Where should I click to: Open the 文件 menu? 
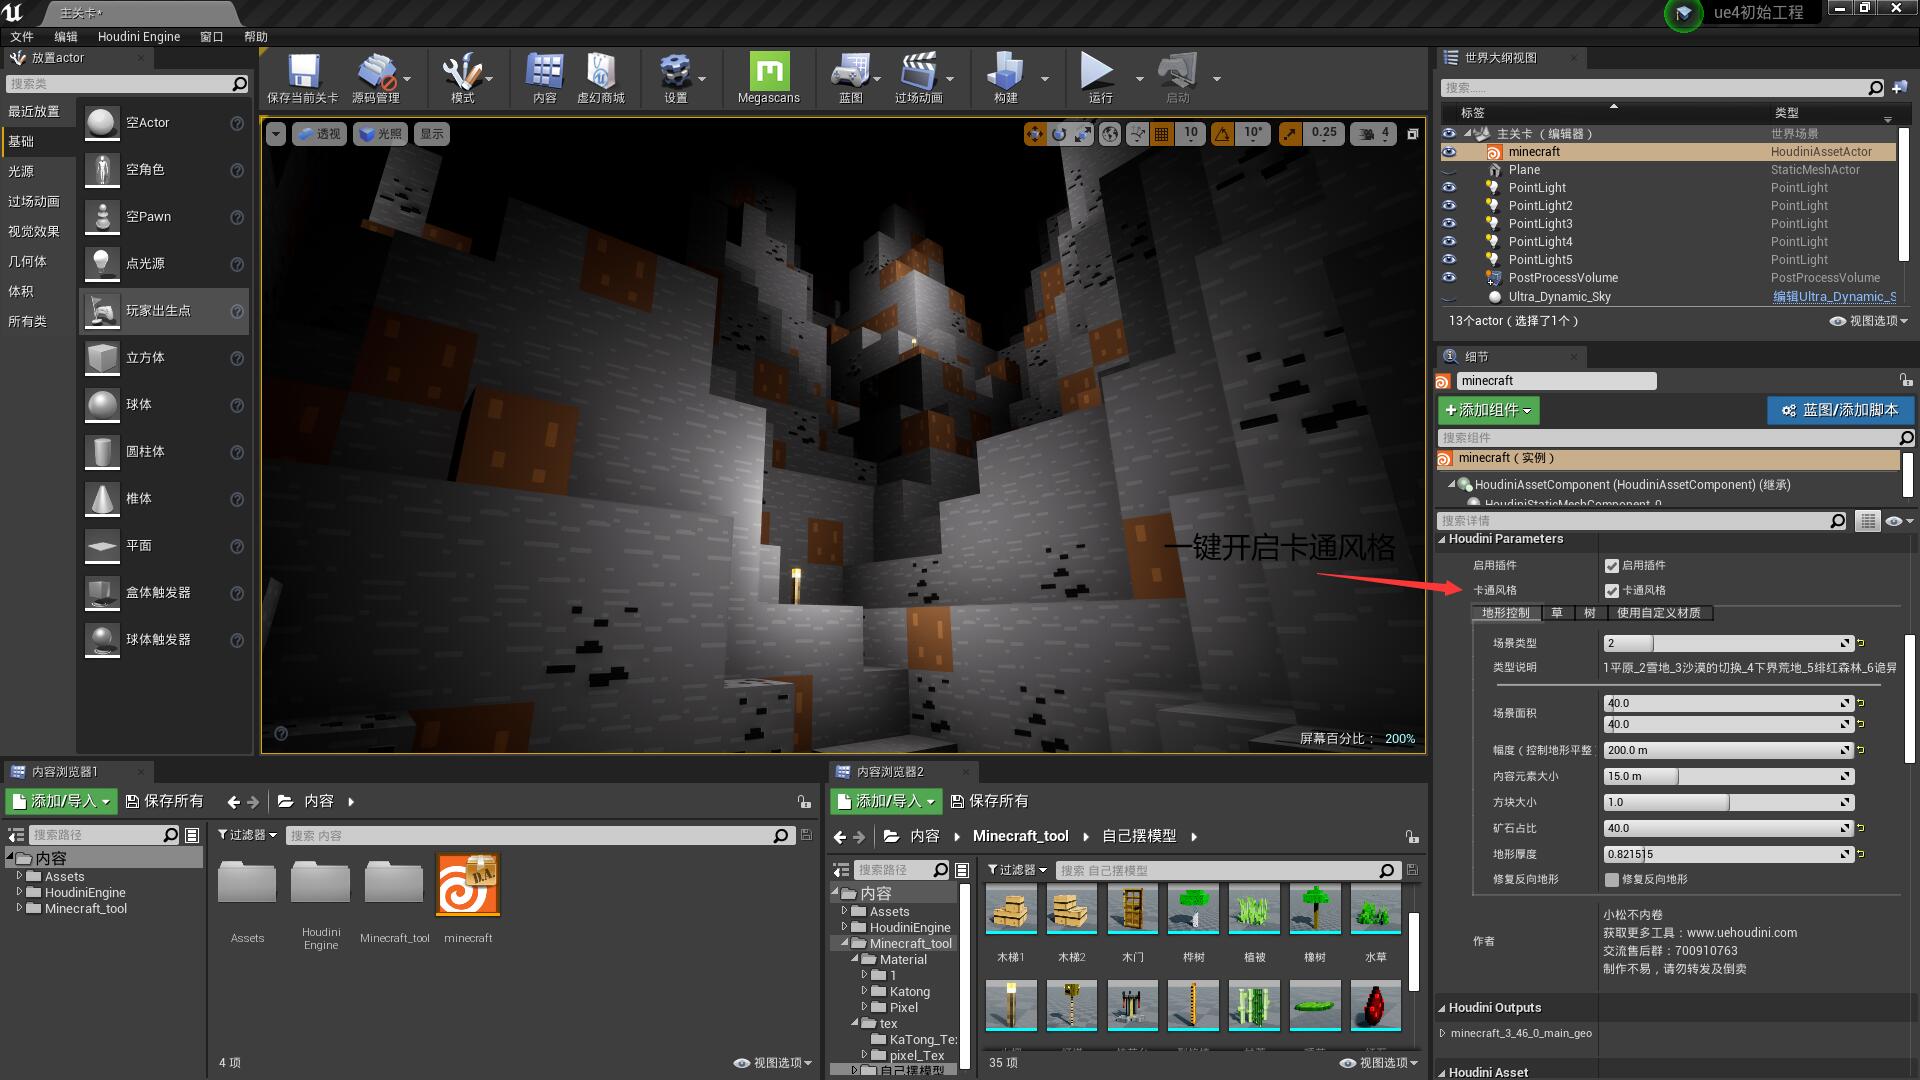(x=22, y=36)
